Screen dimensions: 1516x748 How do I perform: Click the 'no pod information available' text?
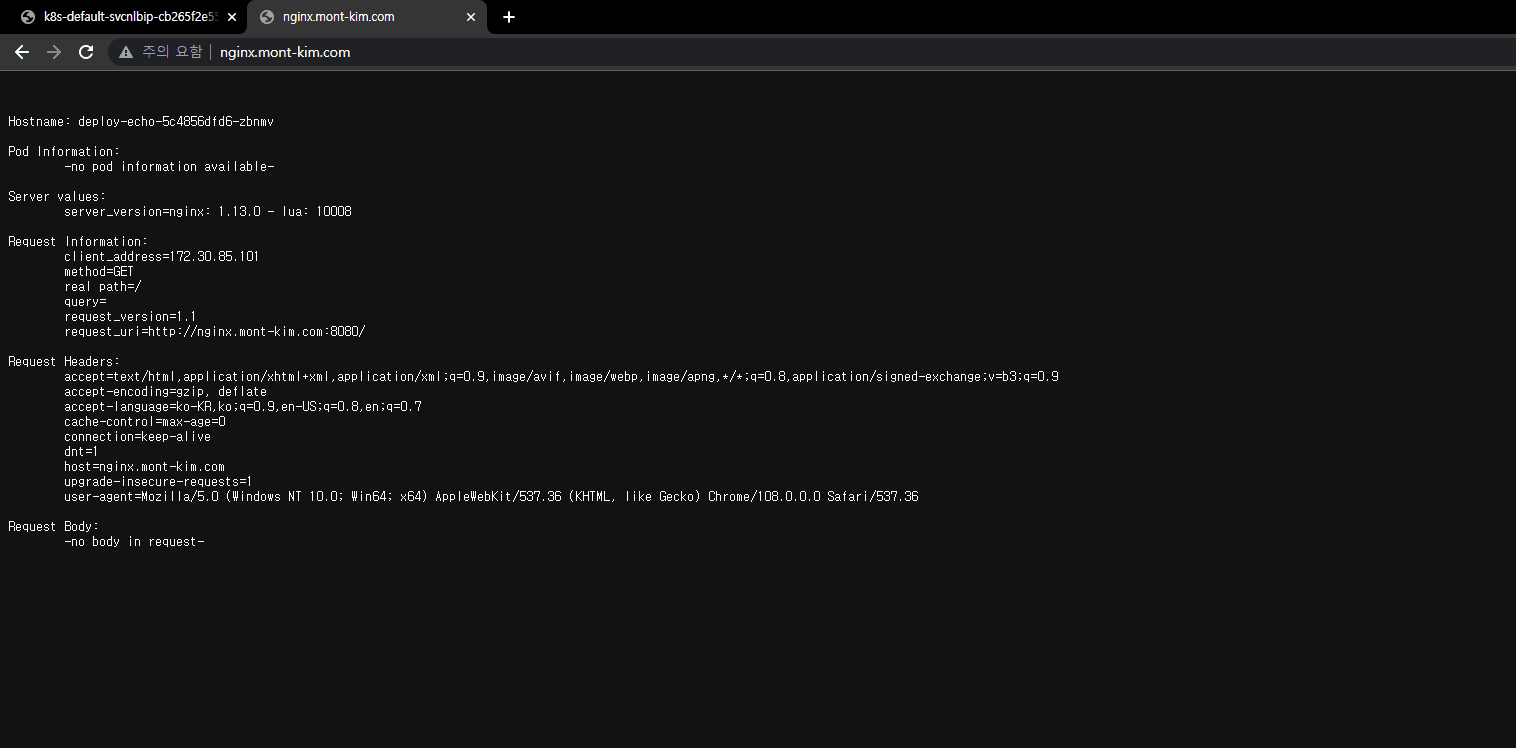169,167
